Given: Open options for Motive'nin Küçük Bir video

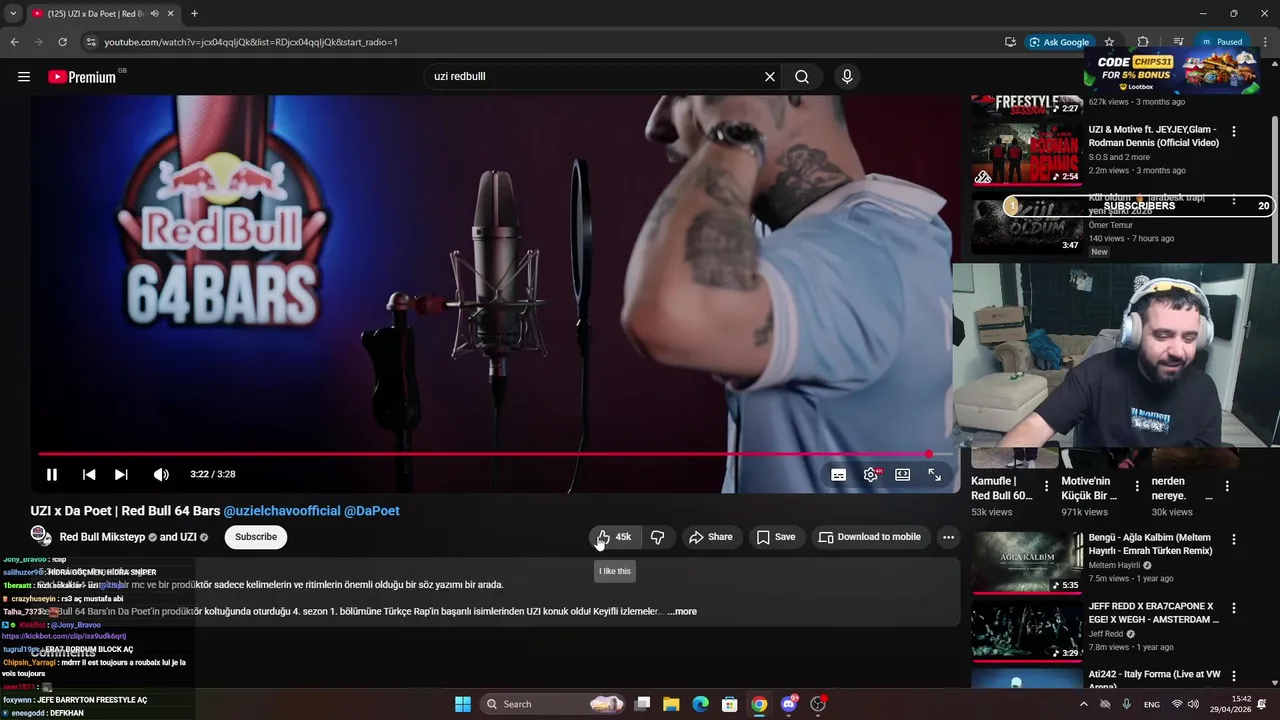Looking at the screenshot, I should coord(1137,487).
